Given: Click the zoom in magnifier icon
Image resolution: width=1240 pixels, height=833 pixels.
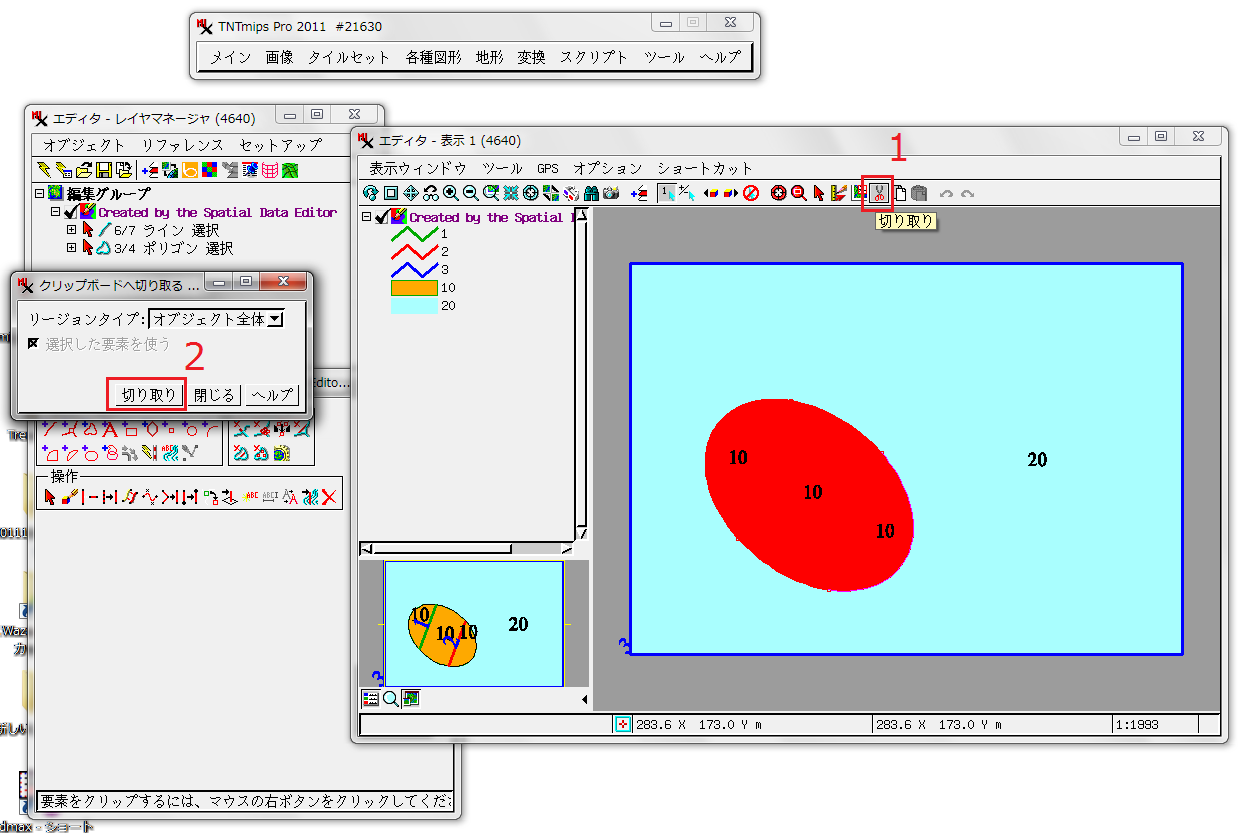Looking at the screenshot, I should click(450, 193).
